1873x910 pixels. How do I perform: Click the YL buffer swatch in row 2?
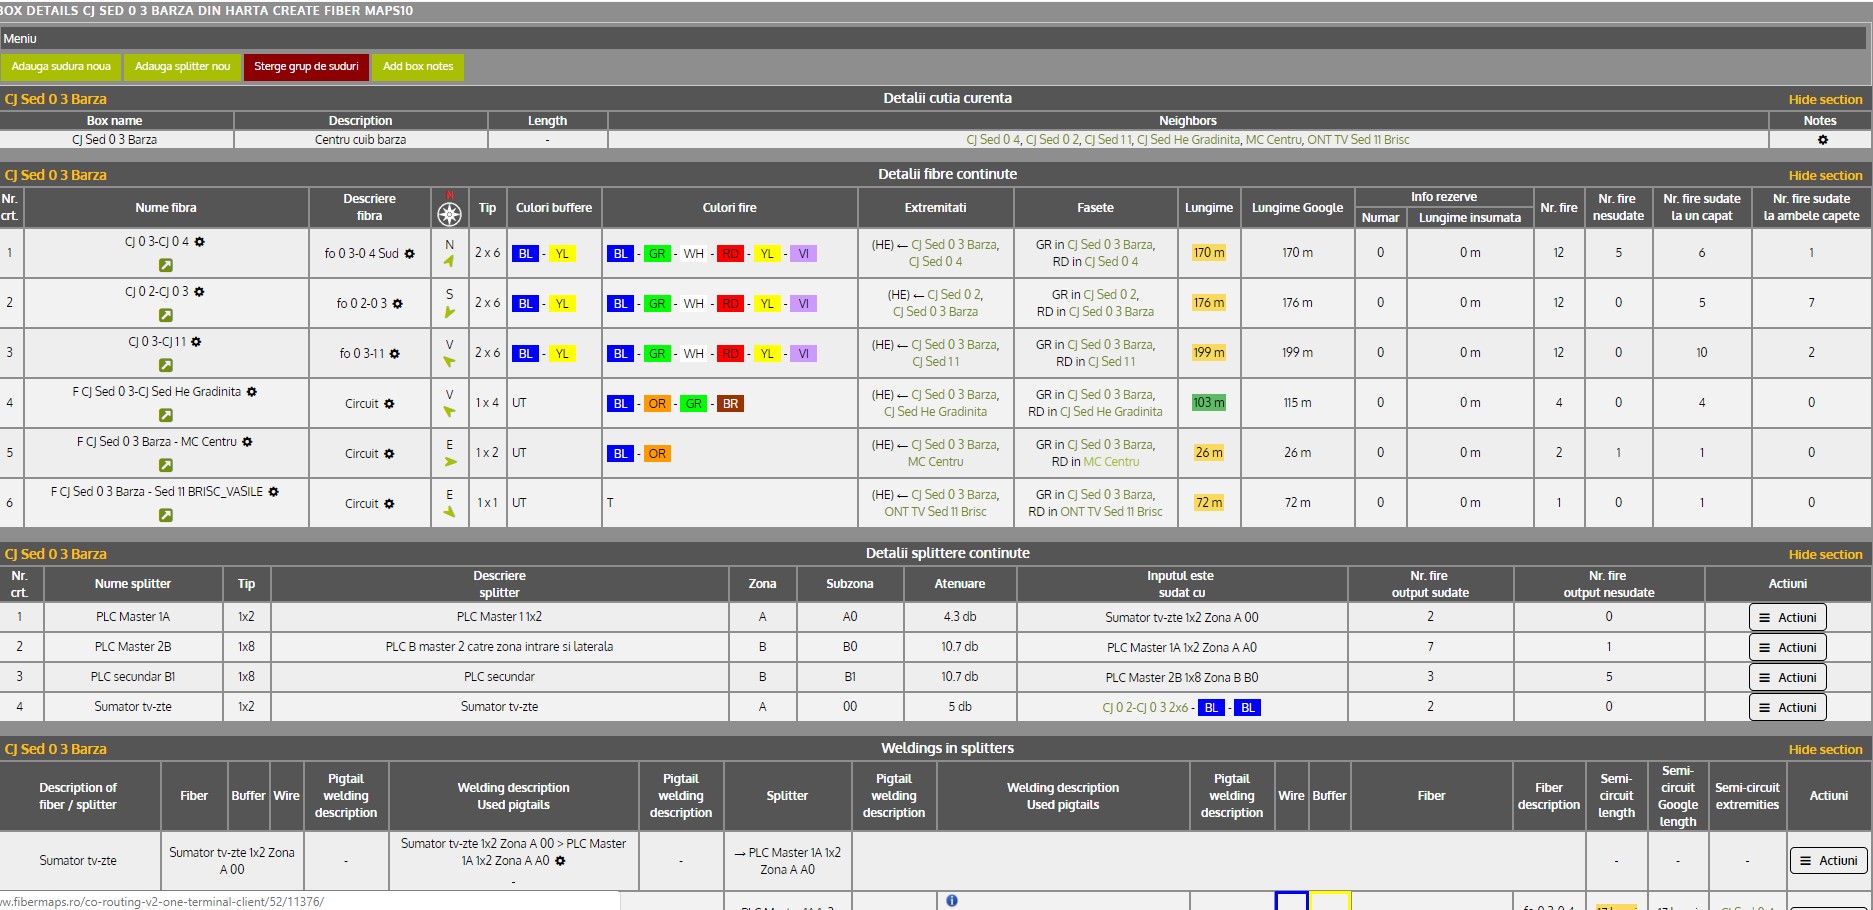point(562,304)
